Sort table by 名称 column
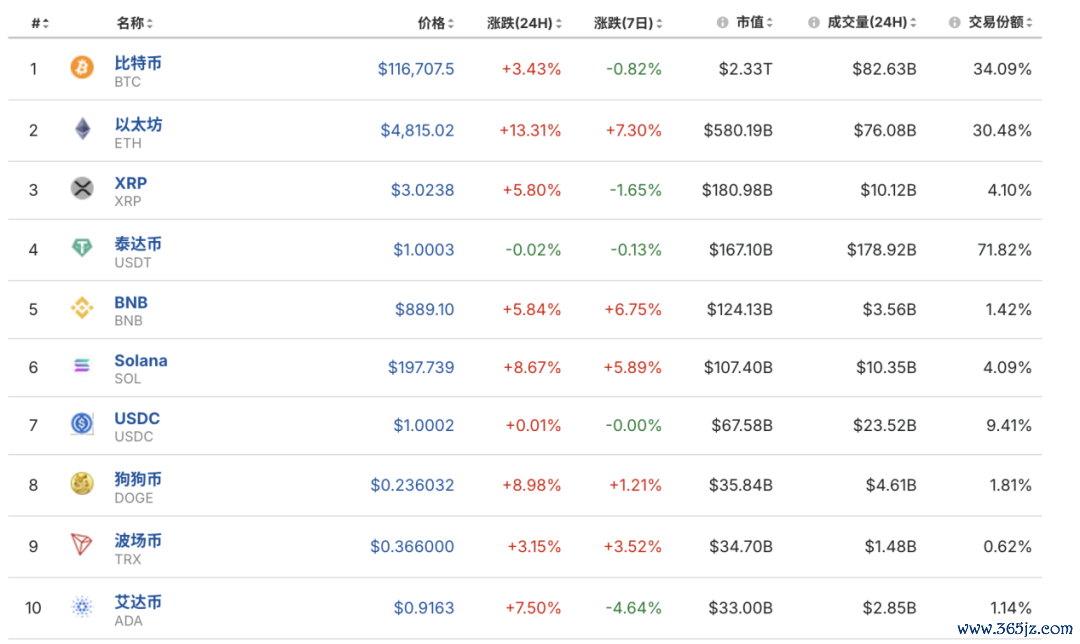Viewport: 1080px width, 644px height. (134, 23)
